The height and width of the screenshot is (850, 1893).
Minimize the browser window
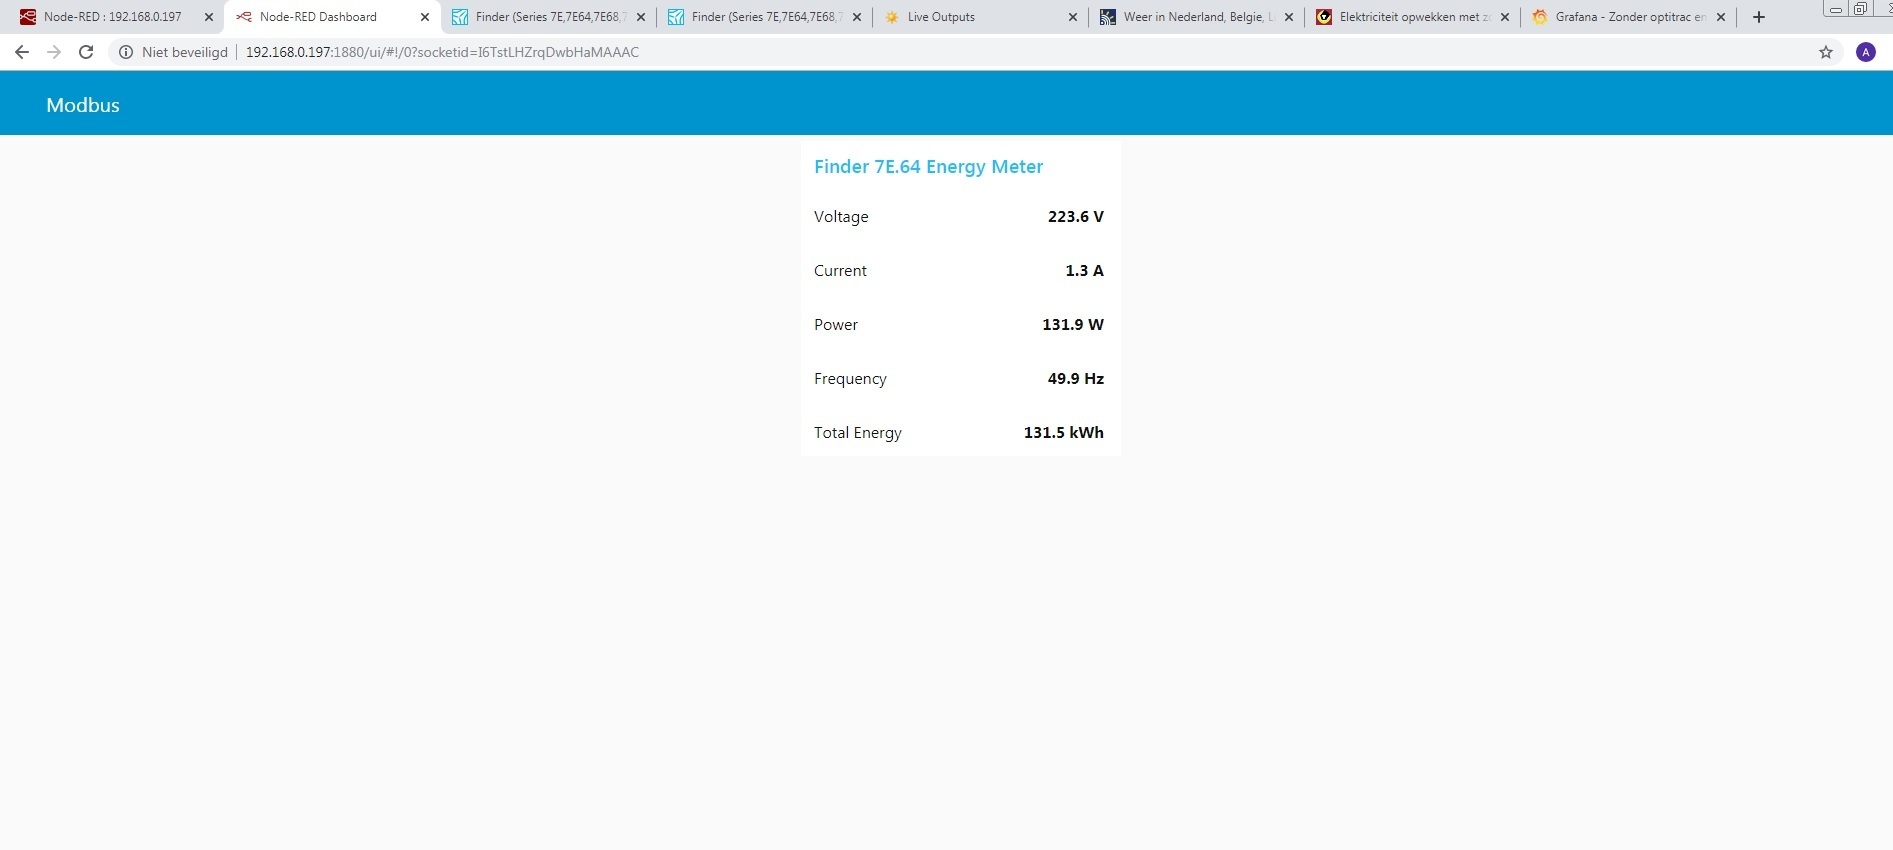1836,9
